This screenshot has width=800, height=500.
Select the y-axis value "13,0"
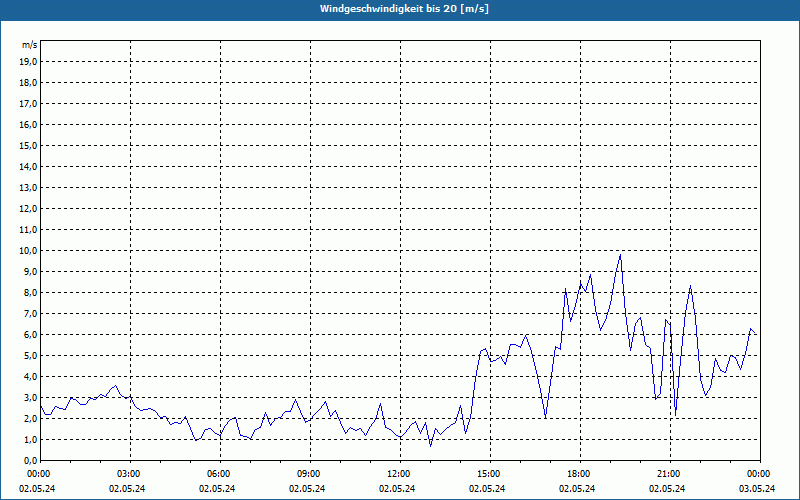tap(28, 188)
